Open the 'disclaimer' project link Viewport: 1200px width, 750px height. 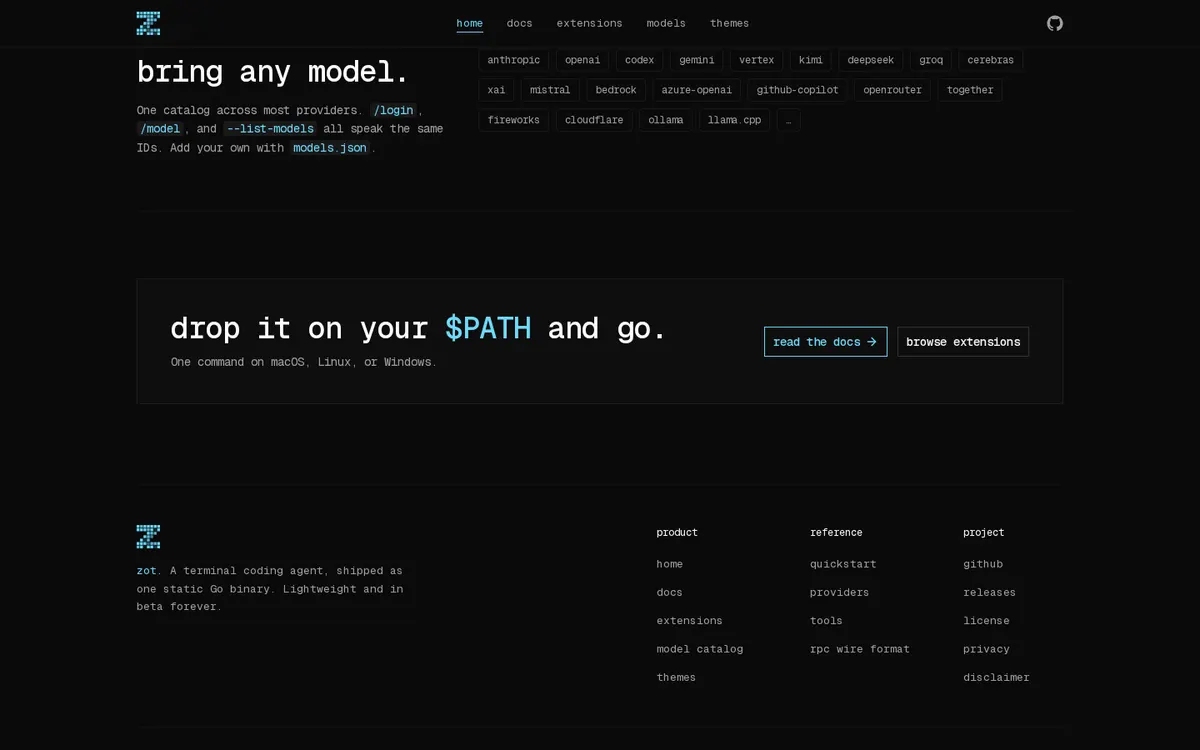tap(996, 677)
